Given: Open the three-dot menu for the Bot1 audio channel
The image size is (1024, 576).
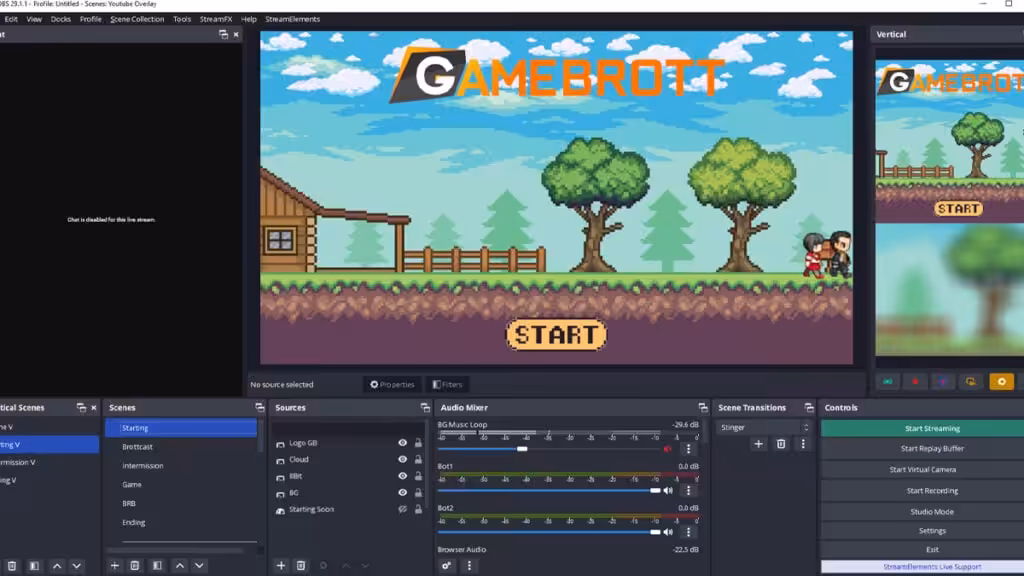Looking at the screenshot, I should coord(688,491).
